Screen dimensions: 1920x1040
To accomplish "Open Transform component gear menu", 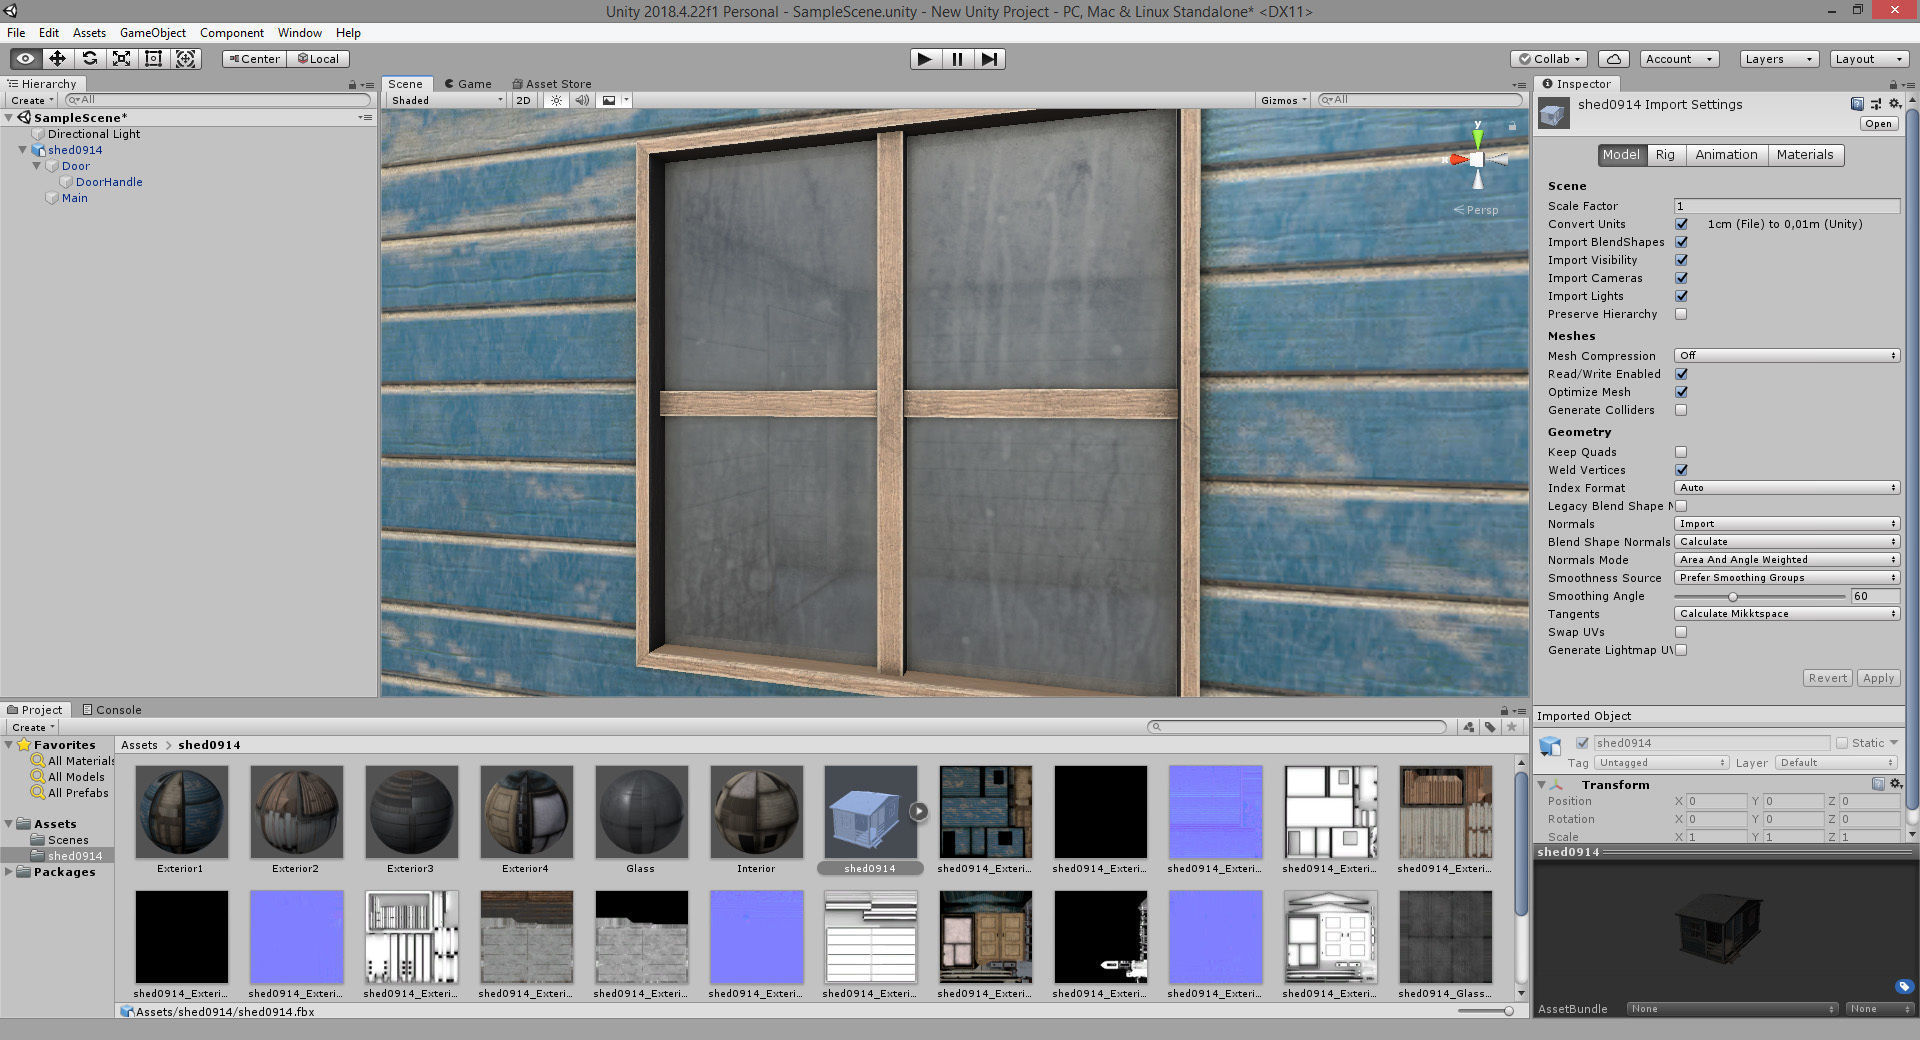I will pos(1896,784).
